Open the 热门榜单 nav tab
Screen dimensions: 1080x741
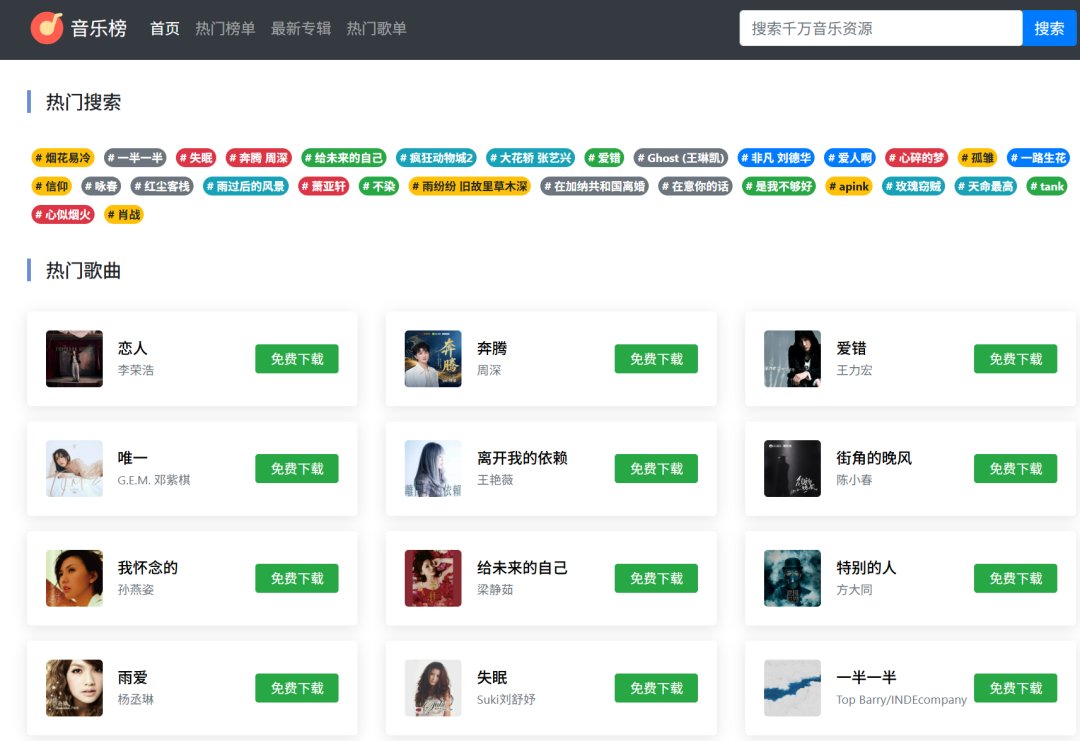pyautogui.click(x=225, y=29)
